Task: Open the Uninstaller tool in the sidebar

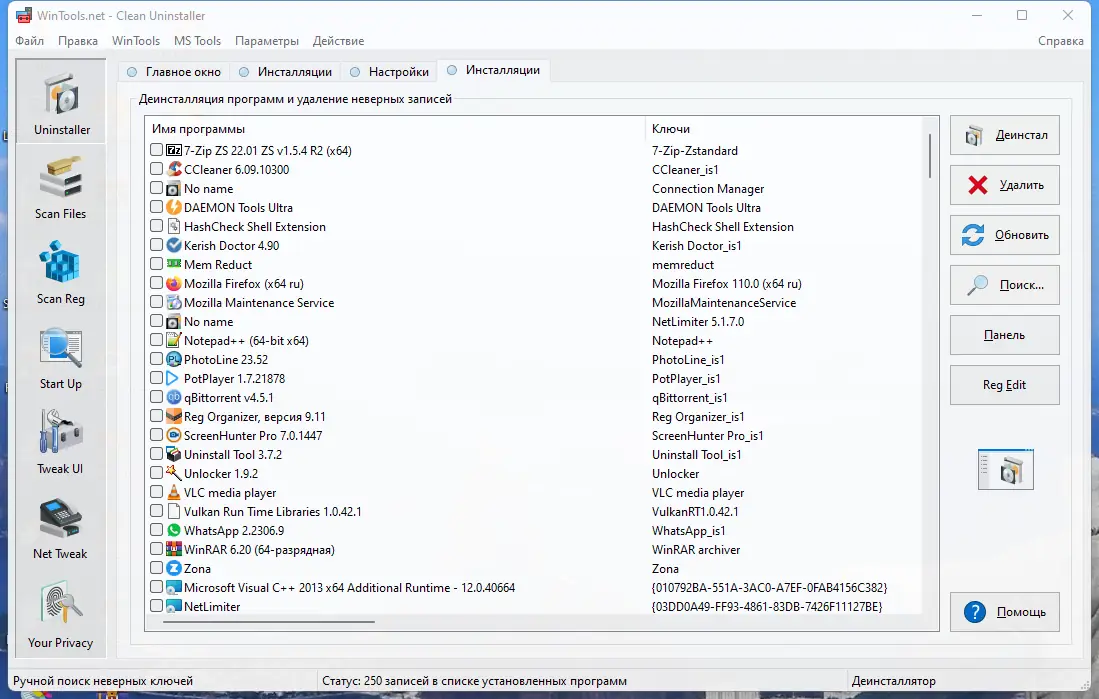Action: point(61,102)
